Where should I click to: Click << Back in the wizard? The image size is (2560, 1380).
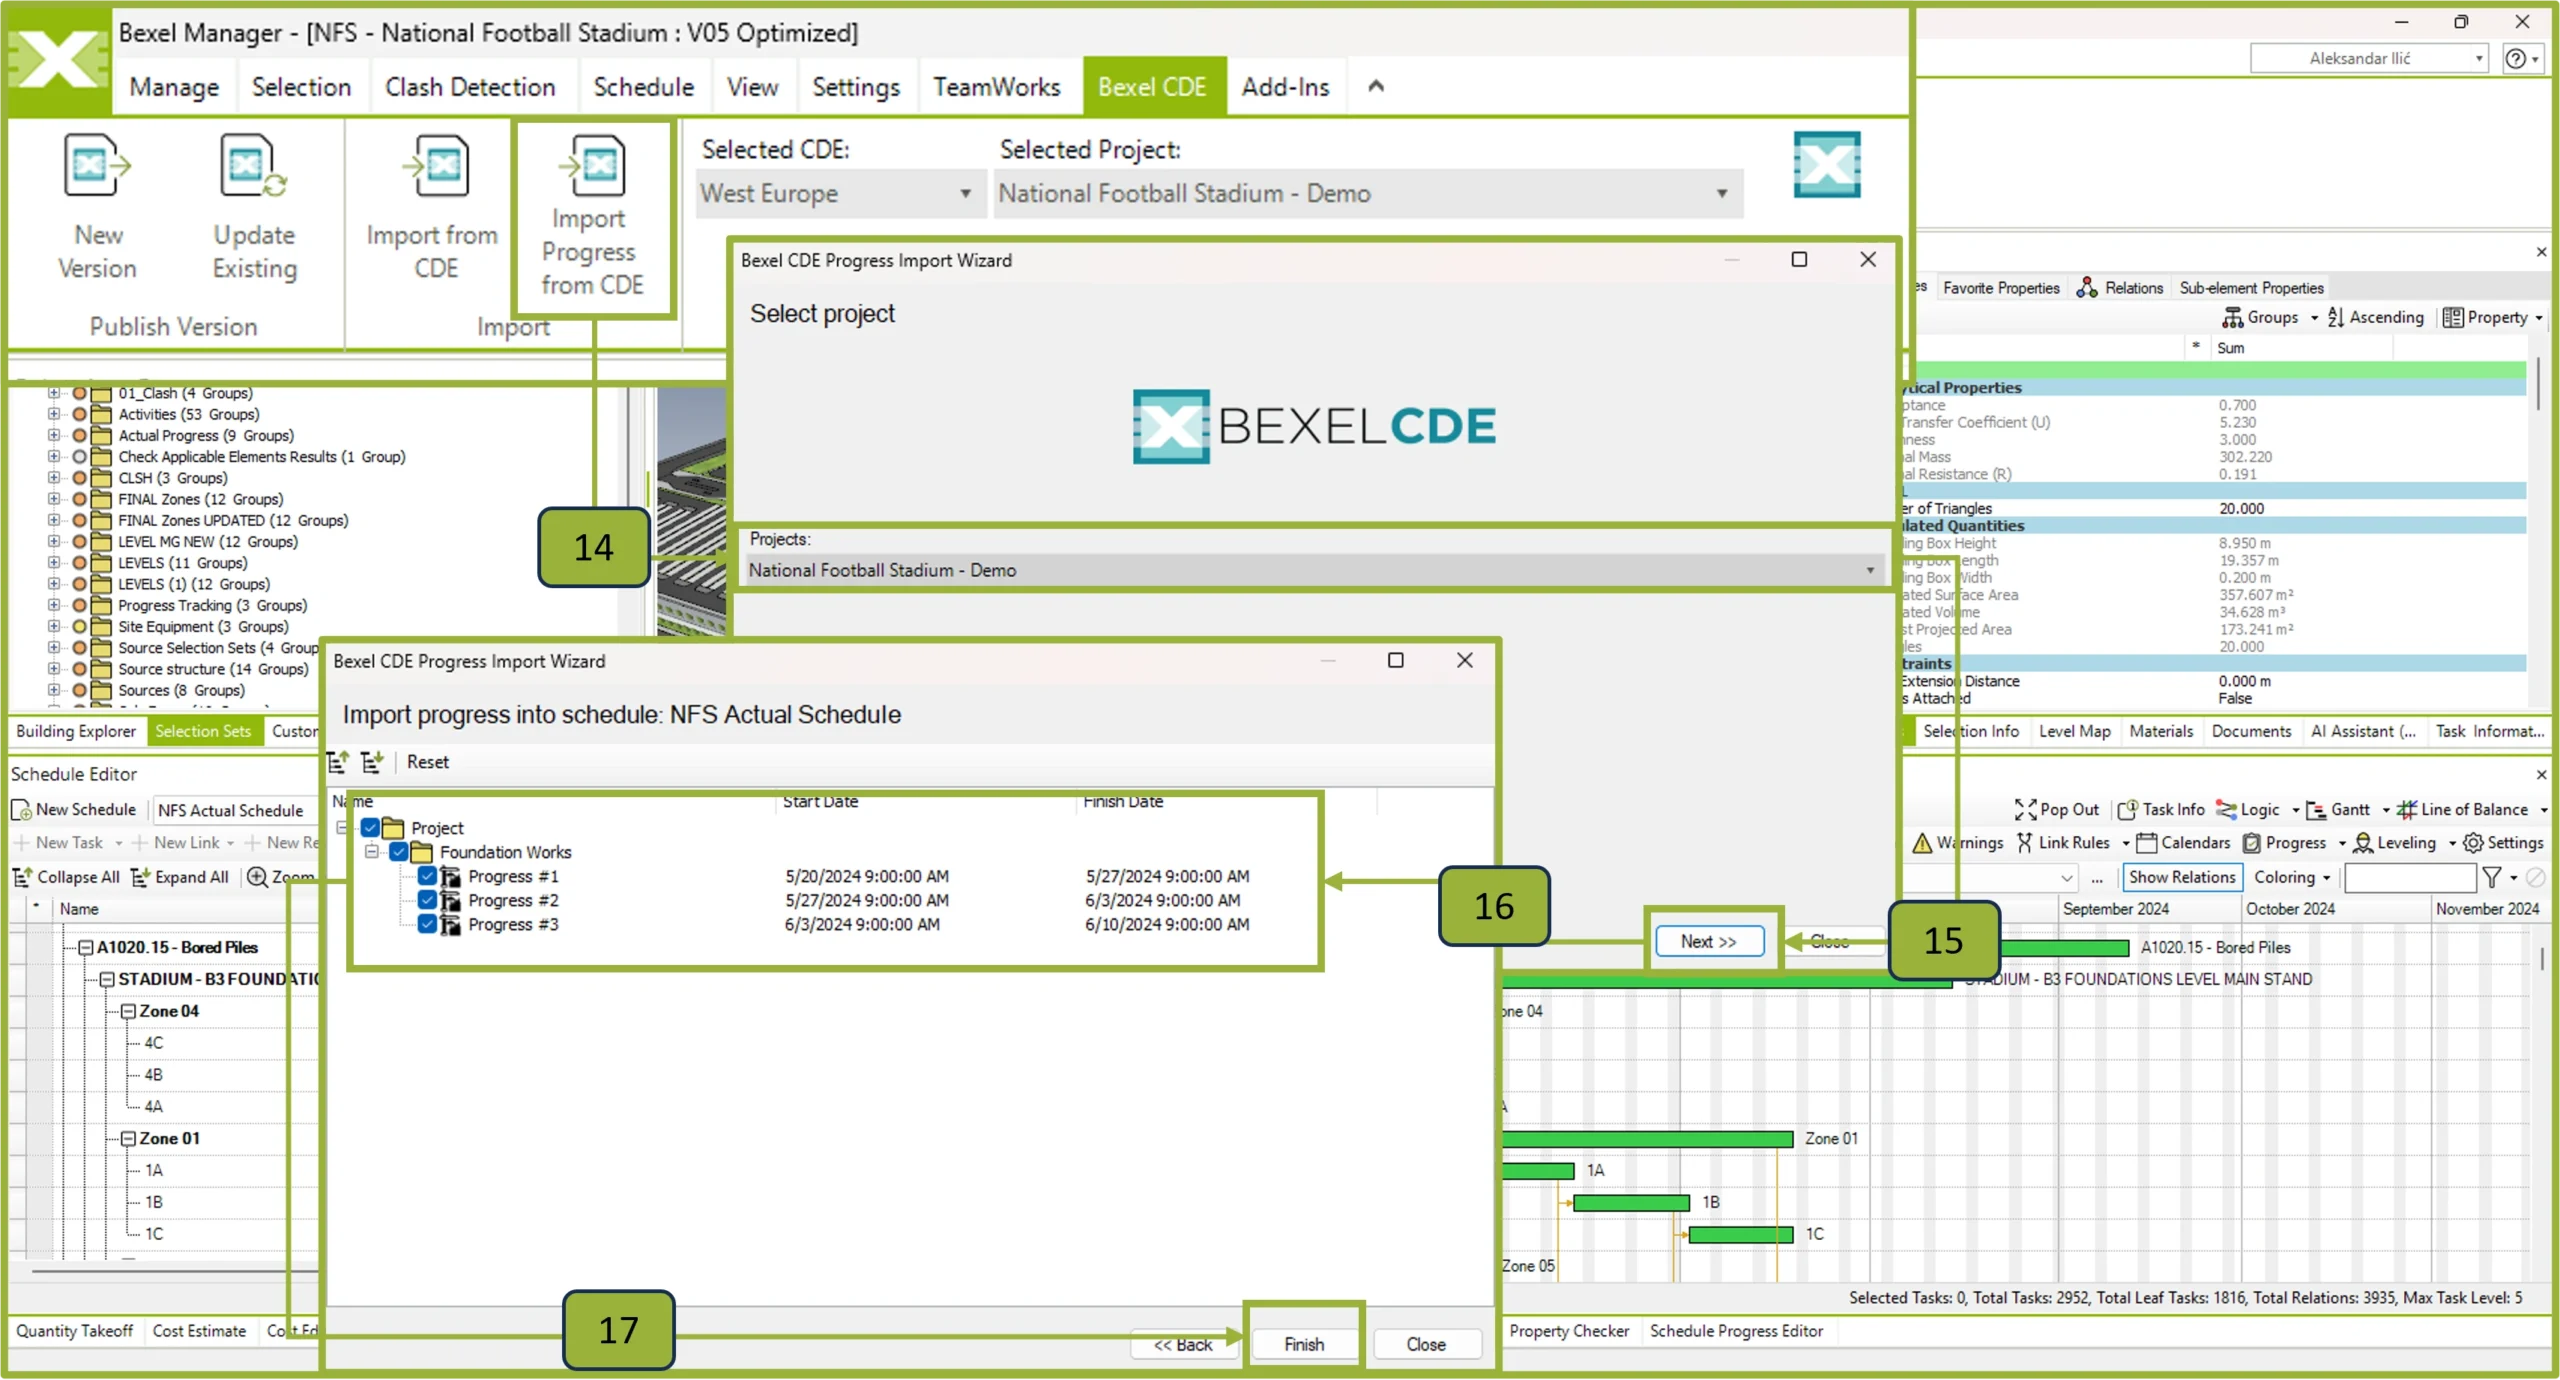point(1183,1345)
